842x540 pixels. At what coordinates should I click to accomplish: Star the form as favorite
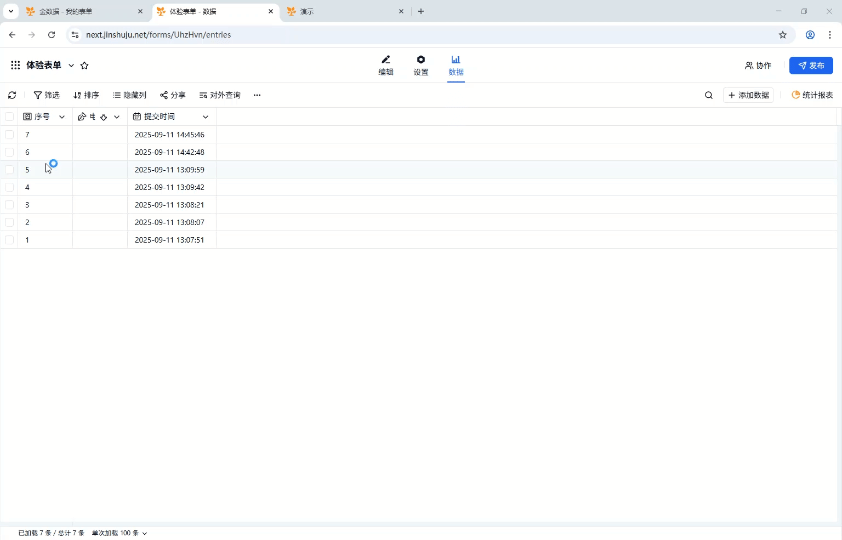[85, 65]
